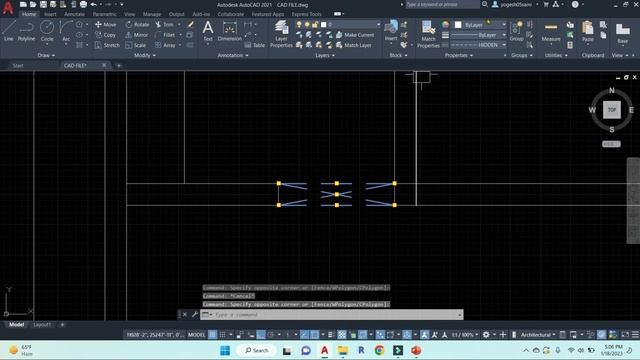Activate the Mirror command
Screen dimensions: 640x360
pyautogui.click(x=137, y=35)
